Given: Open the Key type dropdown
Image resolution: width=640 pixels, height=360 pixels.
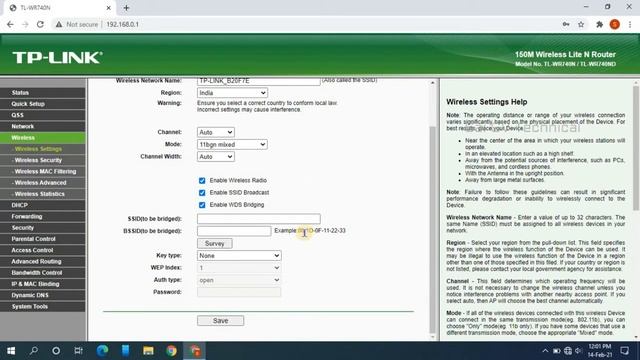Looking at the screenshot, I should pos(239,256).
